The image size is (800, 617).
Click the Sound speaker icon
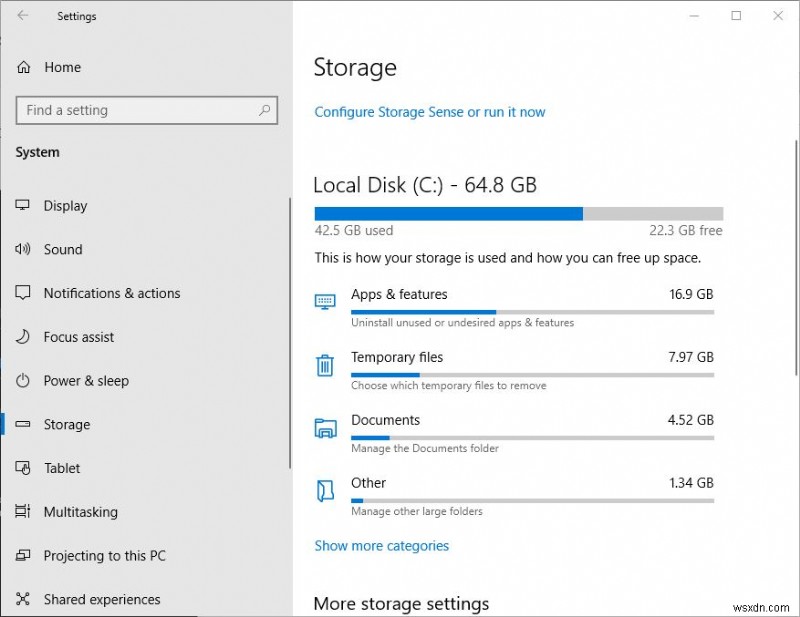(22, 249)
